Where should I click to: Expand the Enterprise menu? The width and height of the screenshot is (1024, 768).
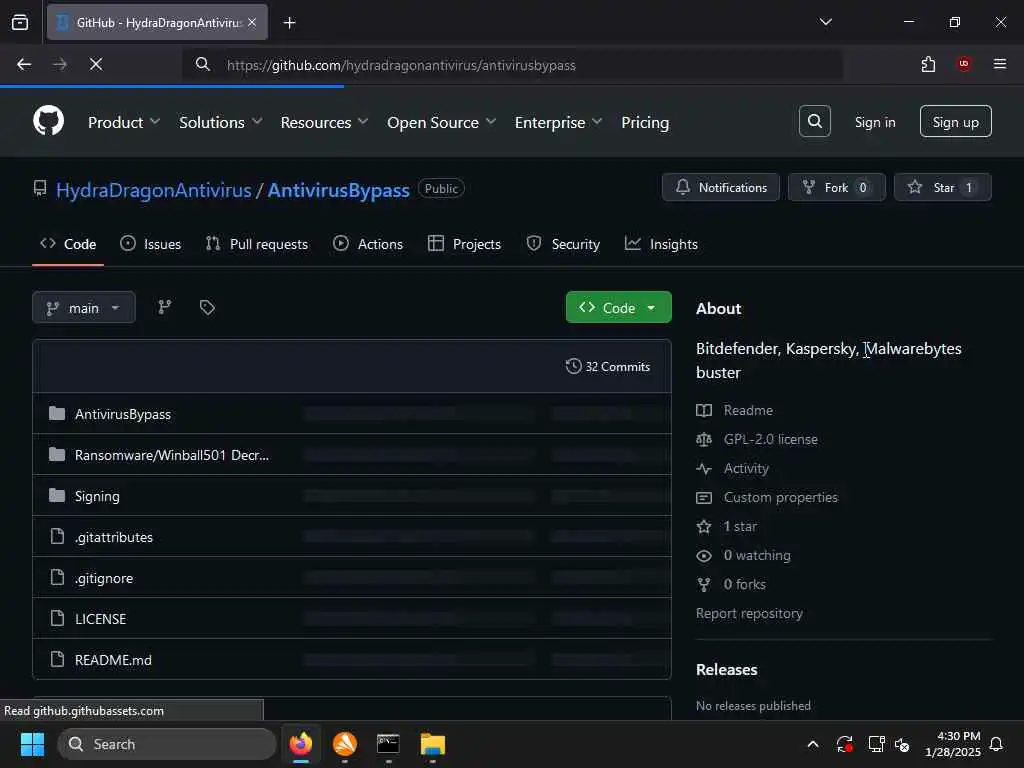(x=558, y=122)
